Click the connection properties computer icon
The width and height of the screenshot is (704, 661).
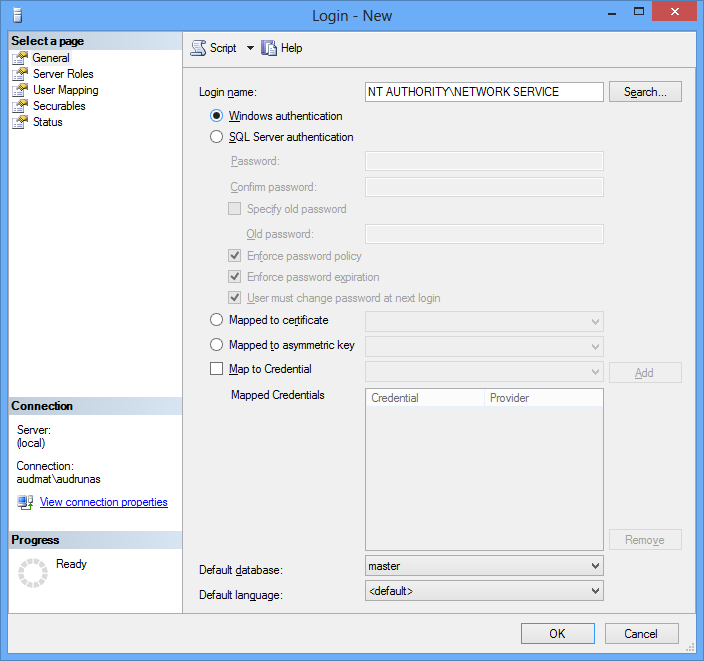click(x=25, y=502)
